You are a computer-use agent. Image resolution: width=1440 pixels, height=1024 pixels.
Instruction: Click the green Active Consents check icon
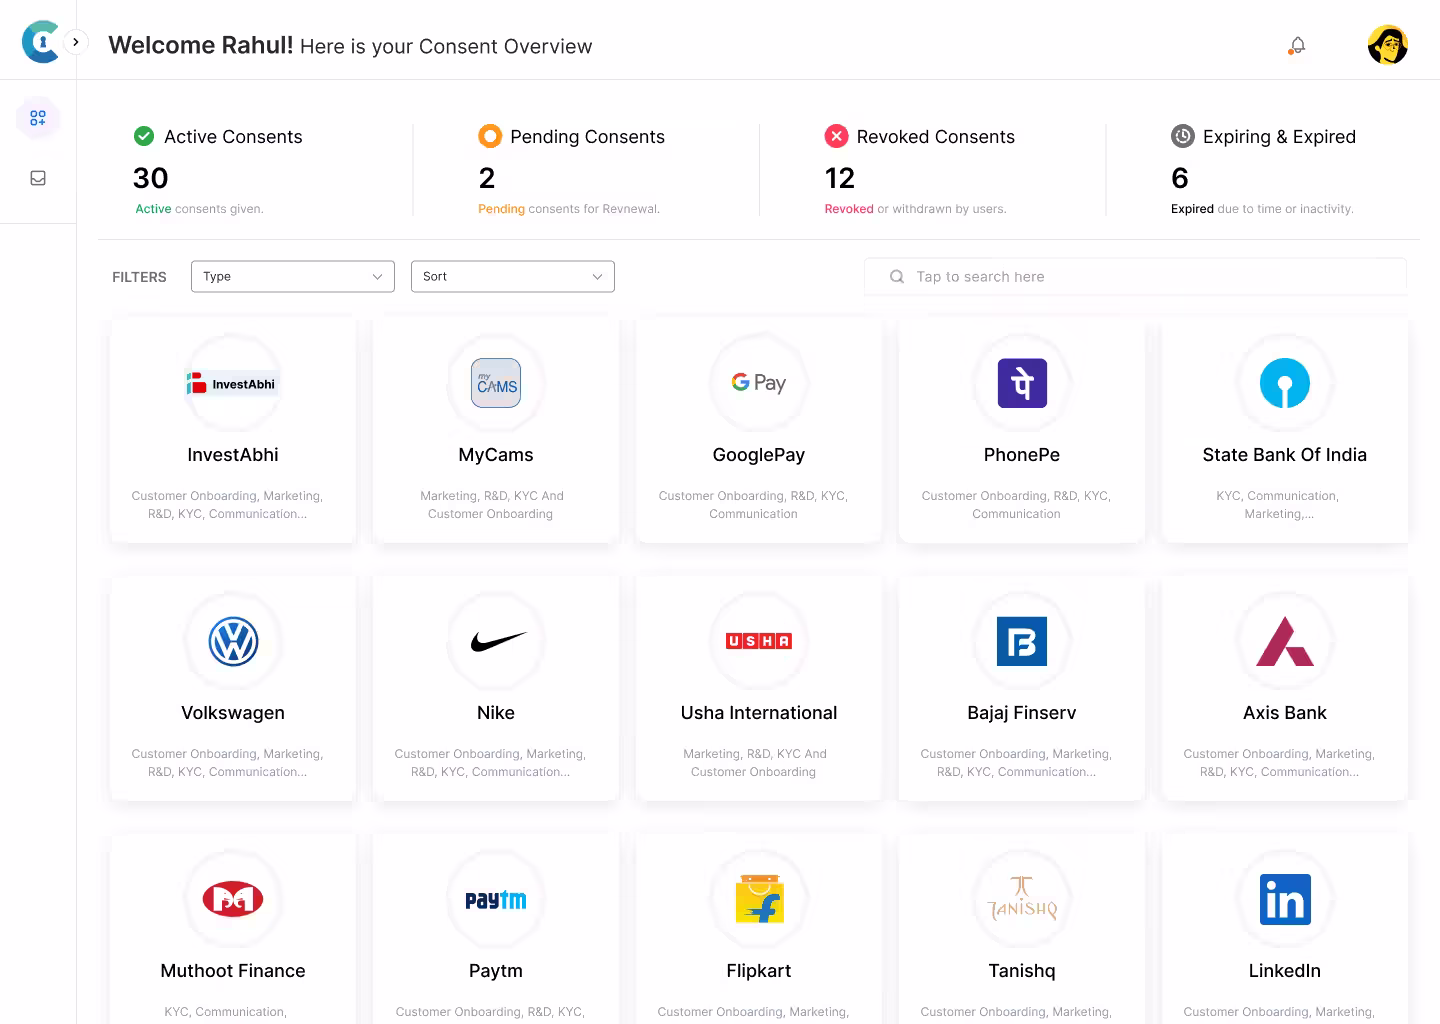pyautogui.click(x=144, y=136)
